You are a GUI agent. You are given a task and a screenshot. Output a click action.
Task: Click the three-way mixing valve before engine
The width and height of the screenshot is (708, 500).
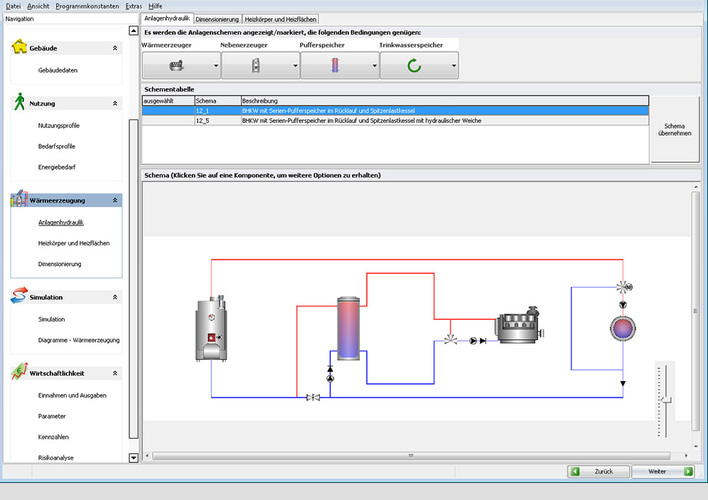(451, 340)
